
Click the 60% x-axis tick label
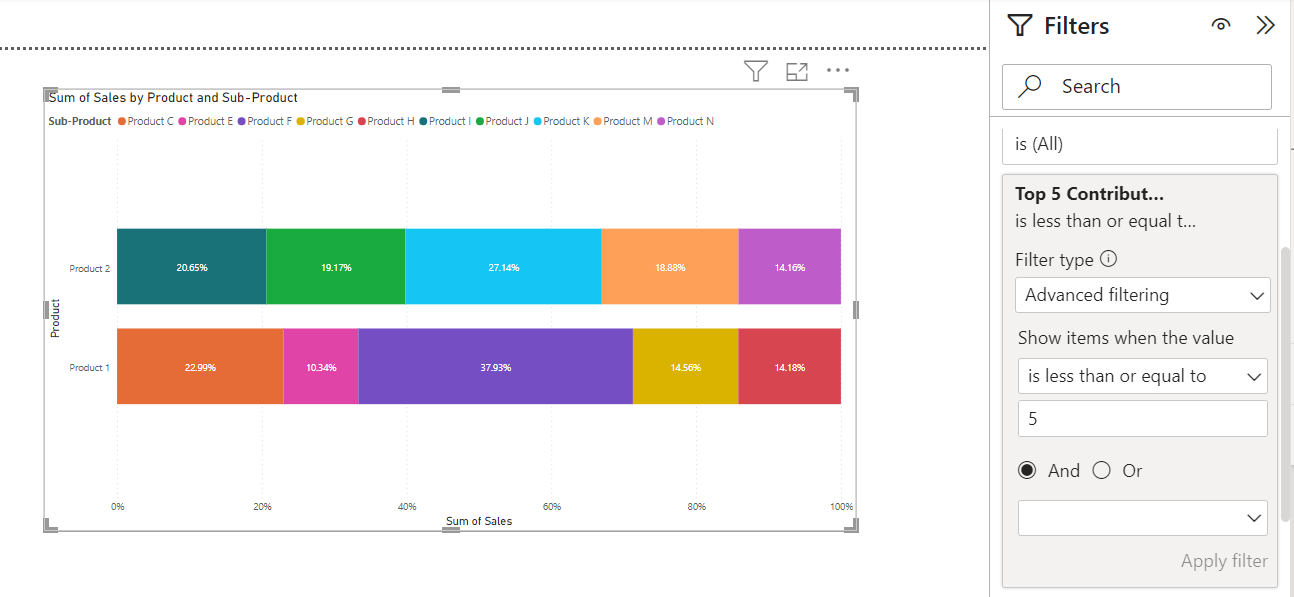point(551,506)
